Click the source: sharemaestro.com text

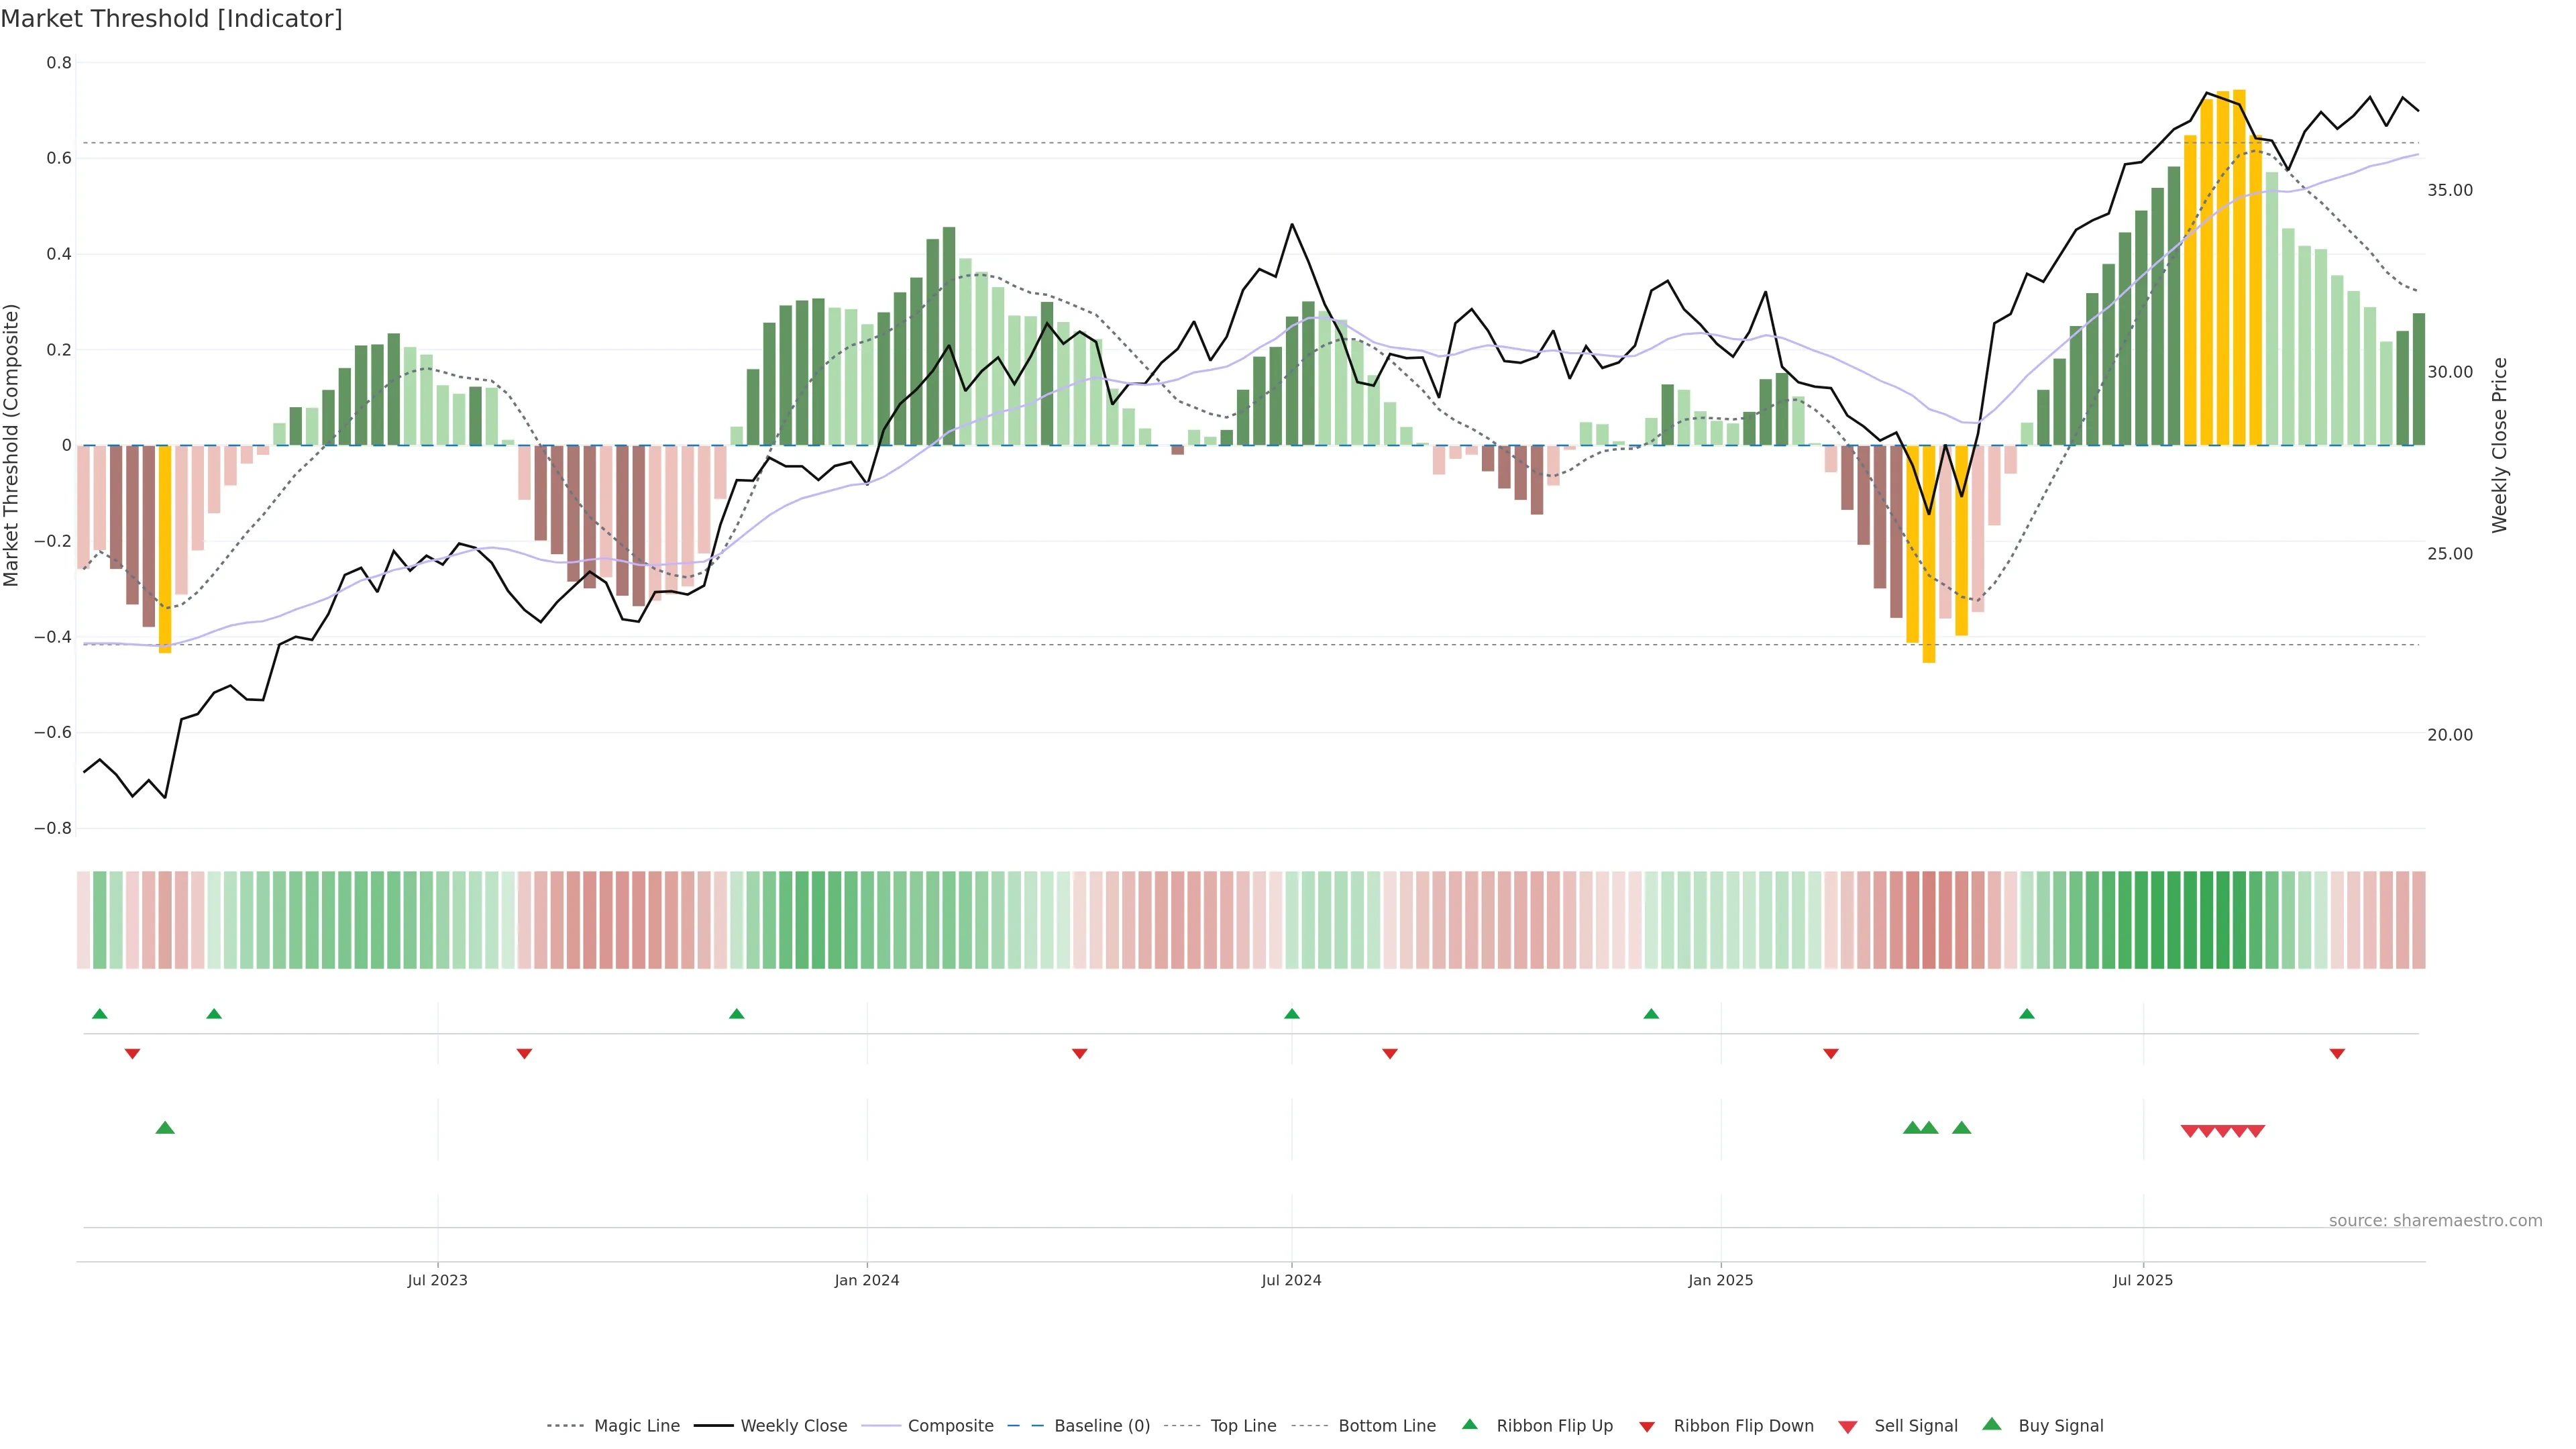coord(2435,1221)
